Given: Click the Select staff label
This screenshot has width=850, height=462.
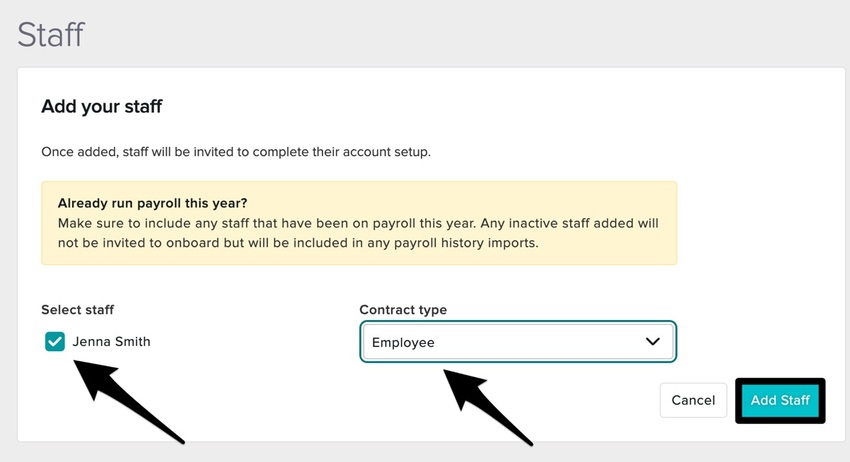Looking at the screenshot, I should click(85, 310).
